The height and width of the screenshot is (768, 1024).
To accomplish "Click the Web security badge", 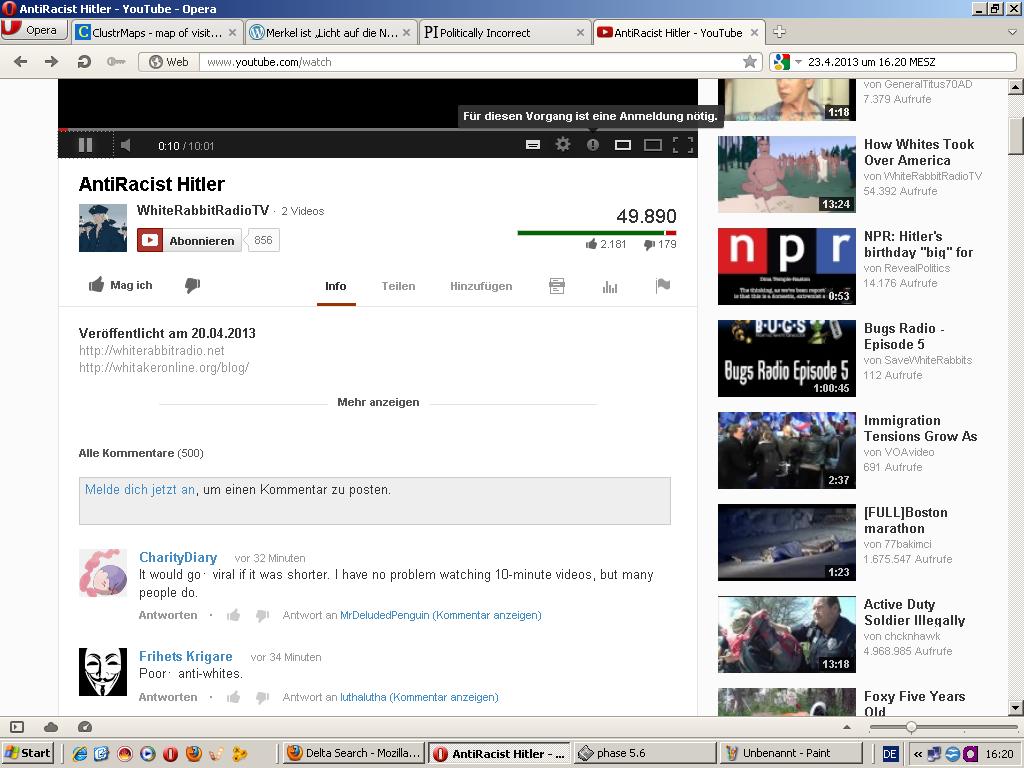I will pos(169,62).
